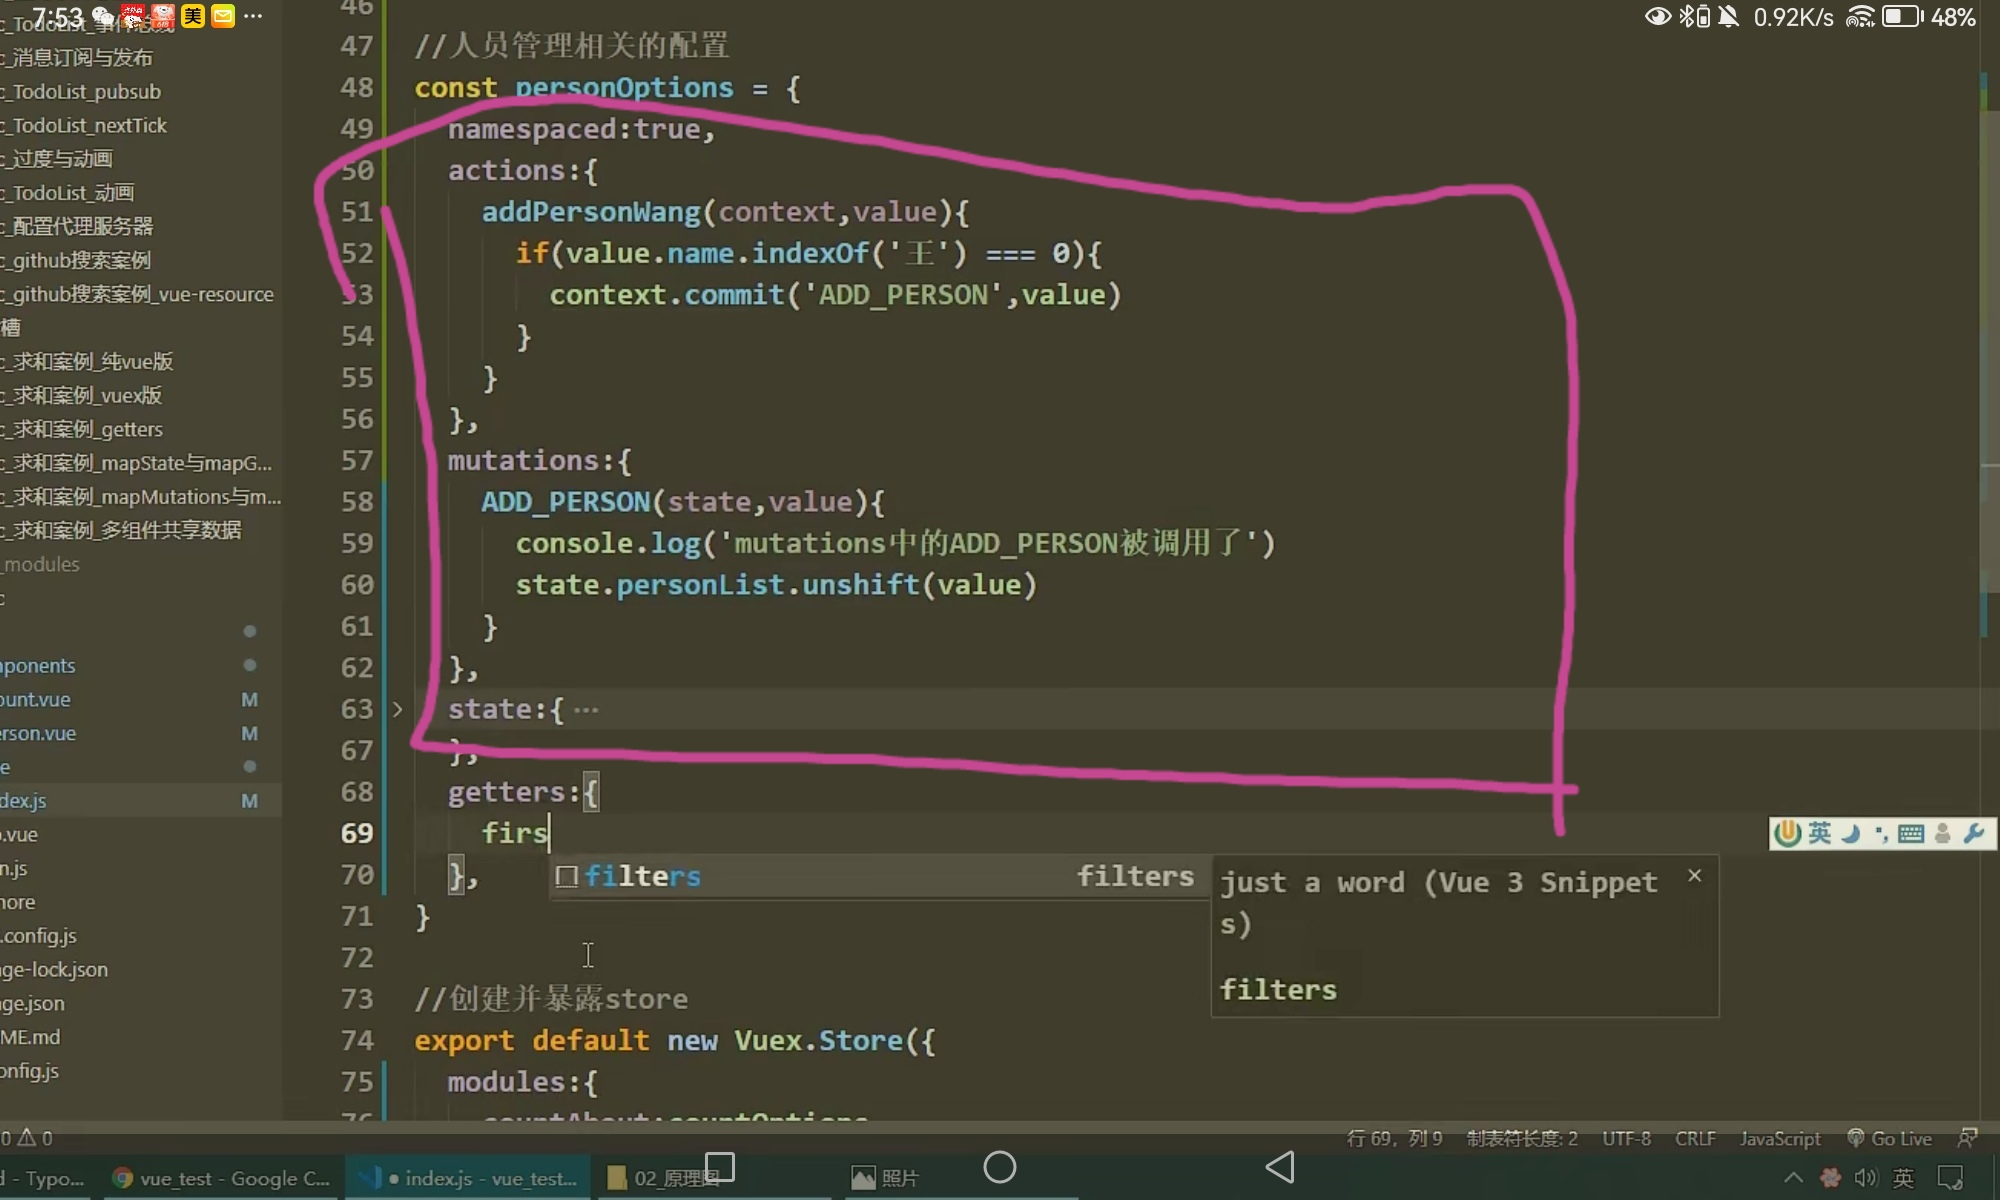Change language mode from JavaScript
Screen dimensions: 2000x1200
(1779, 1138)
